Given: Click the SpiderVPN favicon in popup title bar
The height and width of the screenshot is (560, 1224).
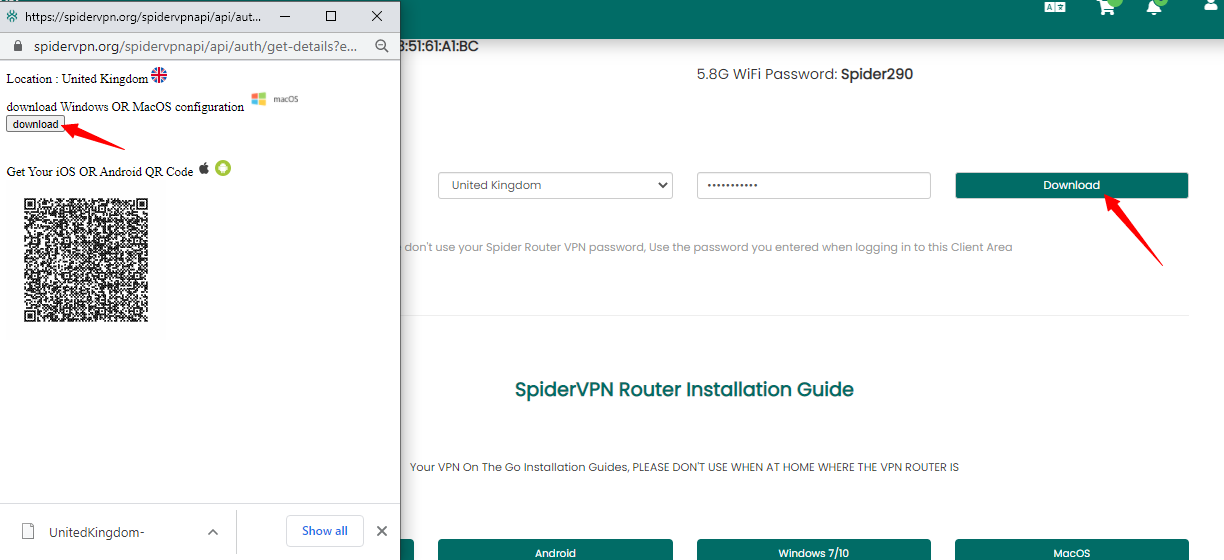Looking at the screenshot, I should pyautogui.click(x=12, y=17).
